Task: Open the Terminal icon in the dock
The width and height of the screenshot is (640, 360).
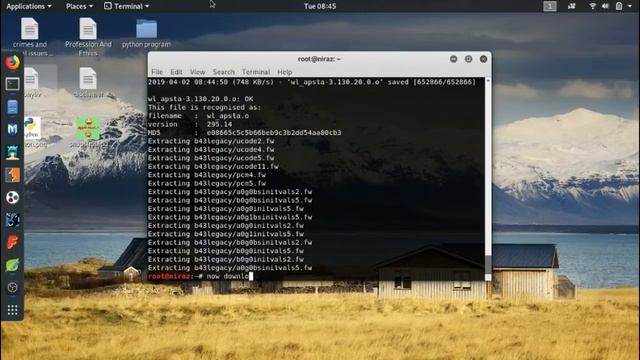Action: point(12,84)
